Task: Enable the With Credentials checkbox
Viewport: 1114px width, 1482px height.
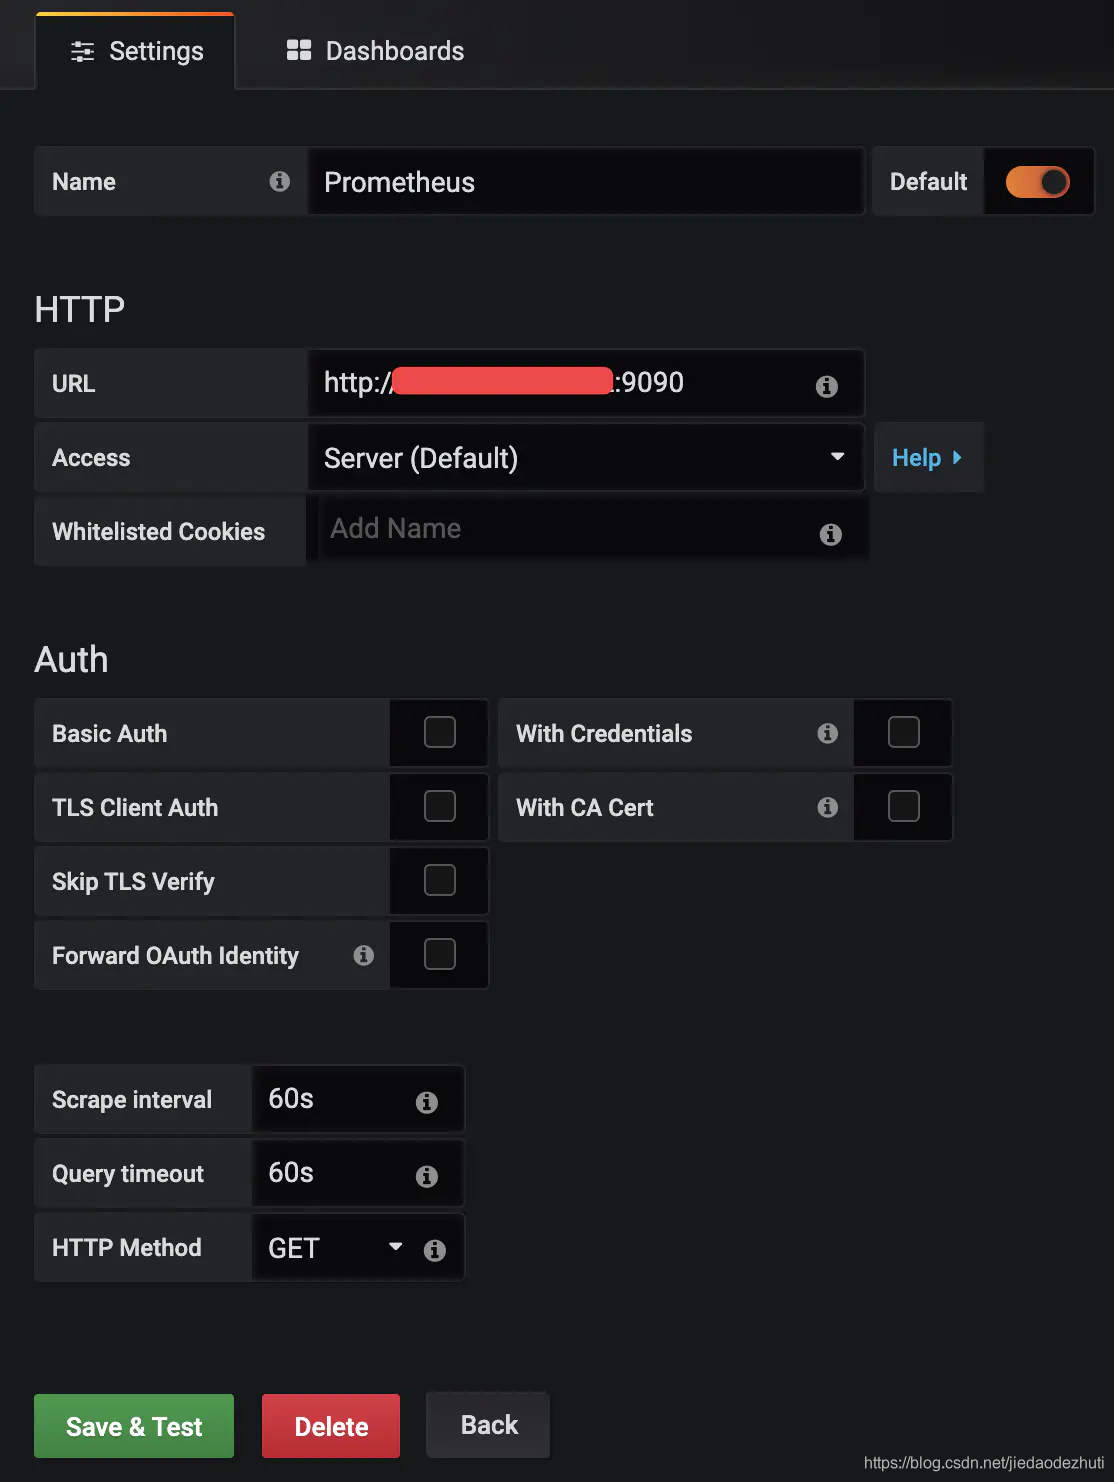Action: click(904, 732)
